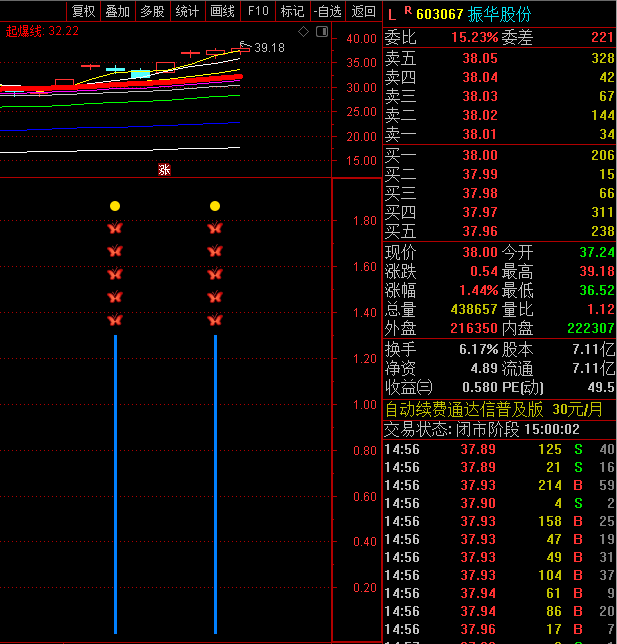617x644 pixels.
Task: Click the L badge before the stock code
Action: tap(391, 14)
